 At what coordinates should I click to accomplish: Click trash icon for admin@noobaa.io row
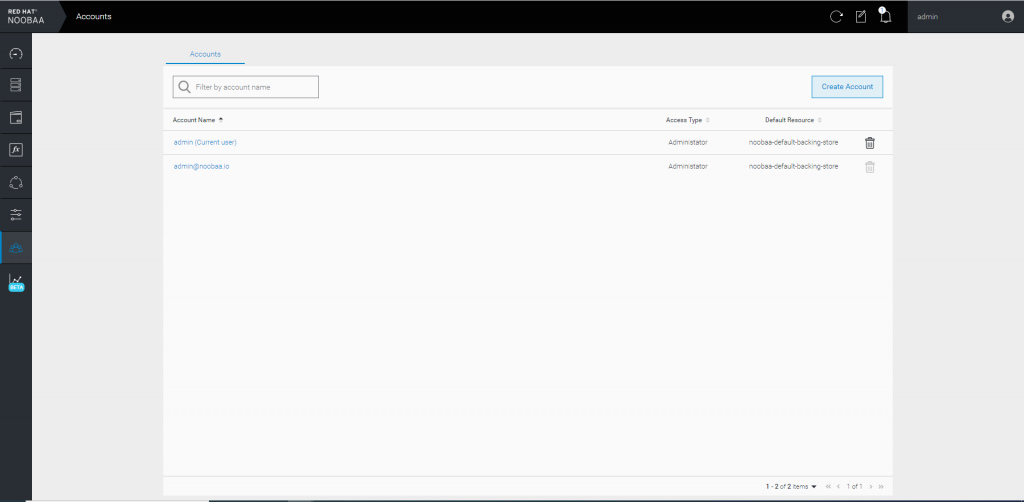point(869,167)
